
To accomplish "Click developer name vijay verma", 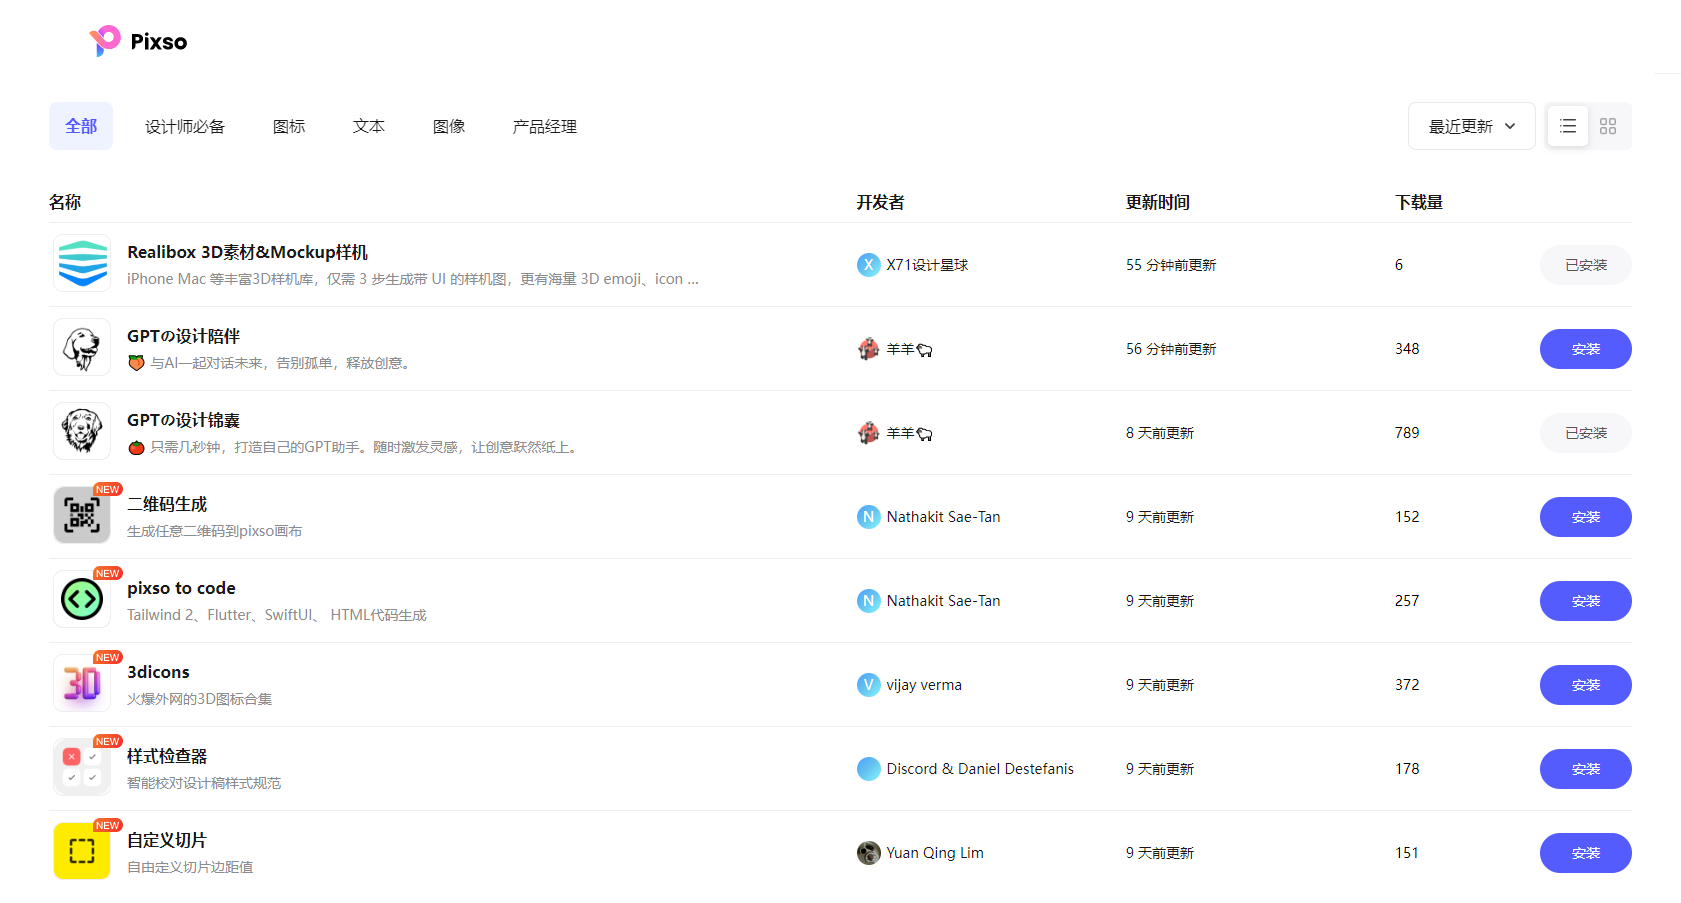I will tap(924, 685).
